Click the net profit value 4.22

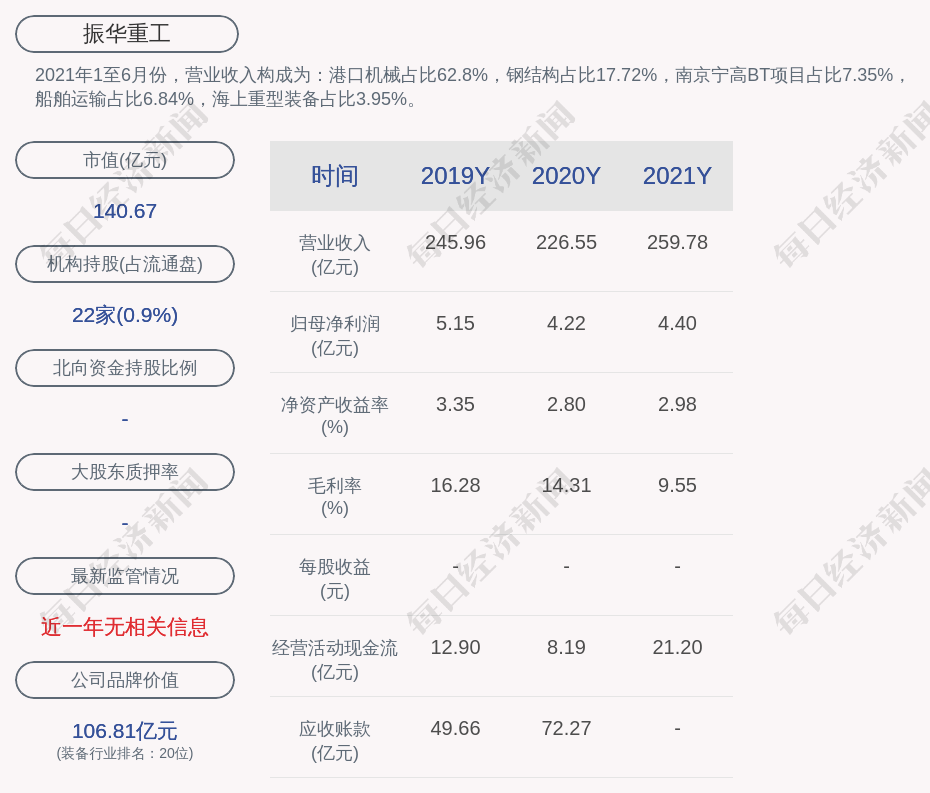click(x=566, y=323)
